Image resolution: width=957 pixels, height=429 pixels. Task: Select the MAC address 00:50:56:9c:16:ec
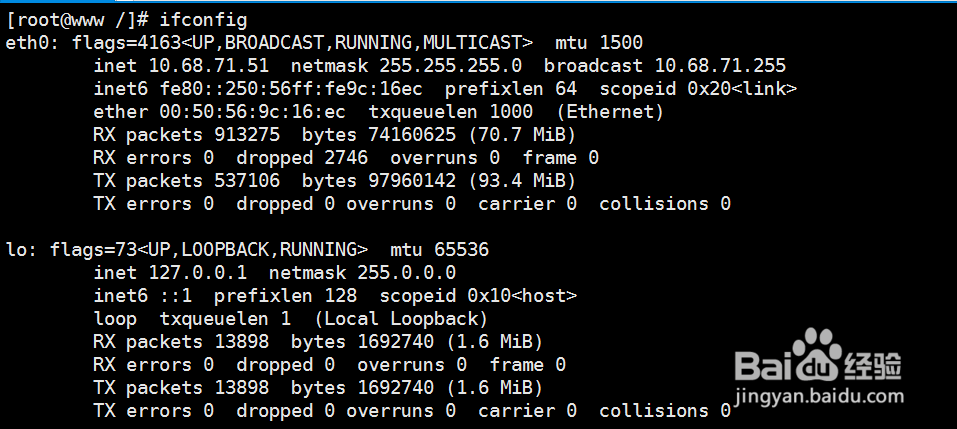253,112
